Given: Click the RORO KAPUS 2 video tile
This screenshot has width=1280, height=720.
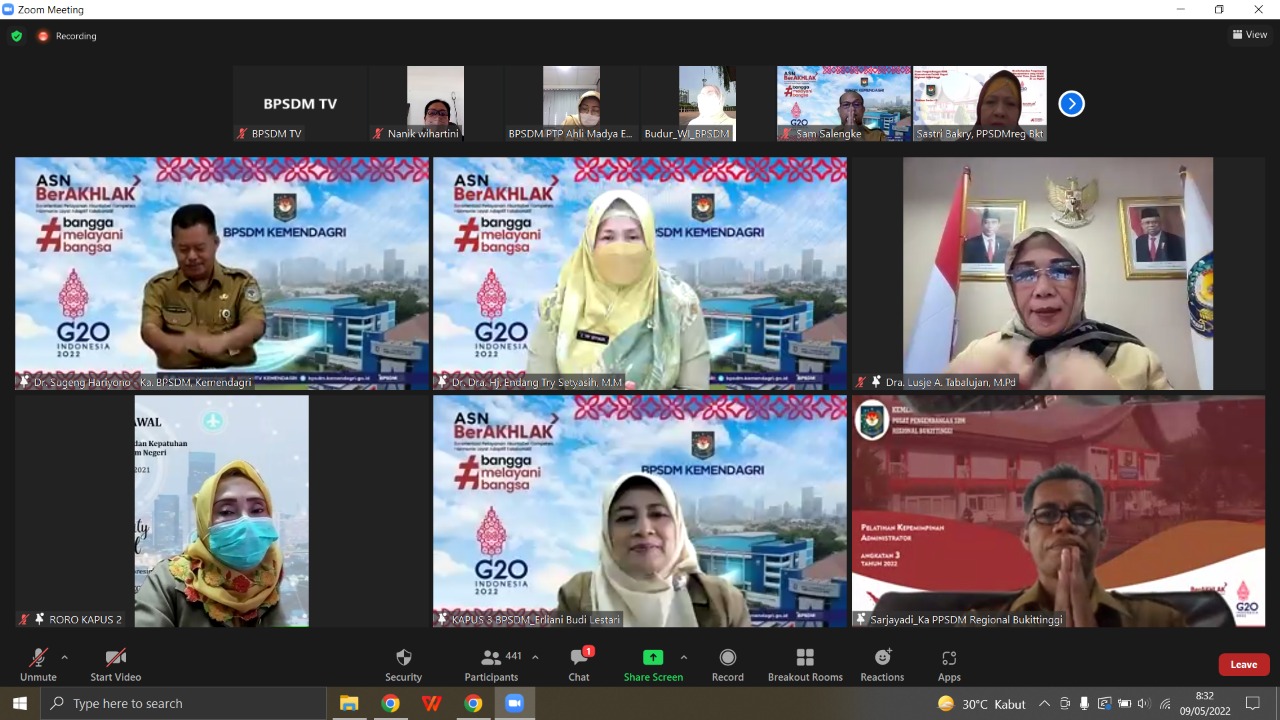Looking at the screenshot, I should tap(222, 511).
